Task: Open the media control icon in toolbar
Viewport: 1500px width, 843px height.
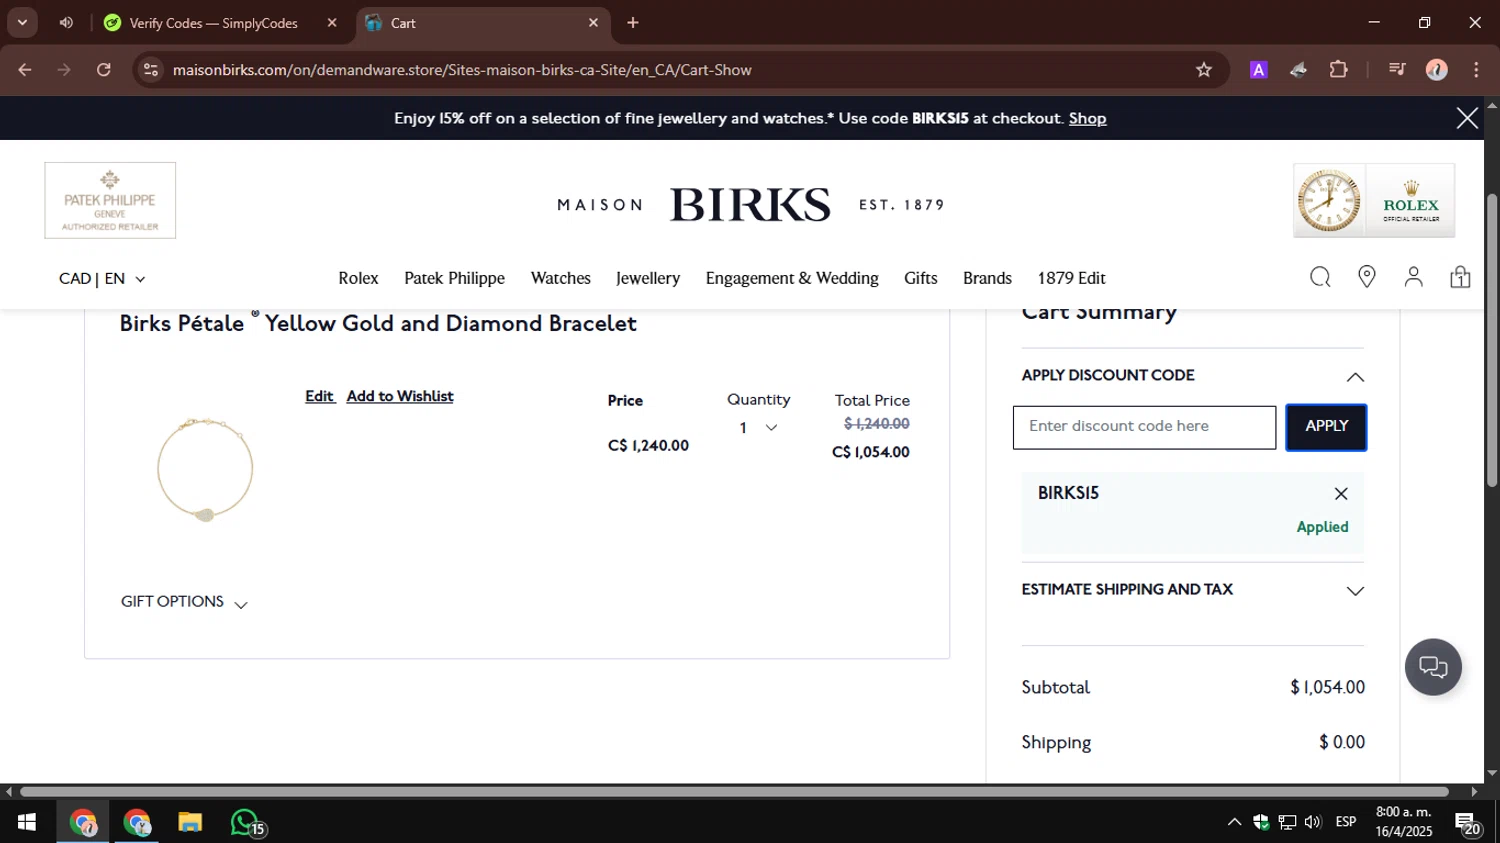Action: 1397,70
